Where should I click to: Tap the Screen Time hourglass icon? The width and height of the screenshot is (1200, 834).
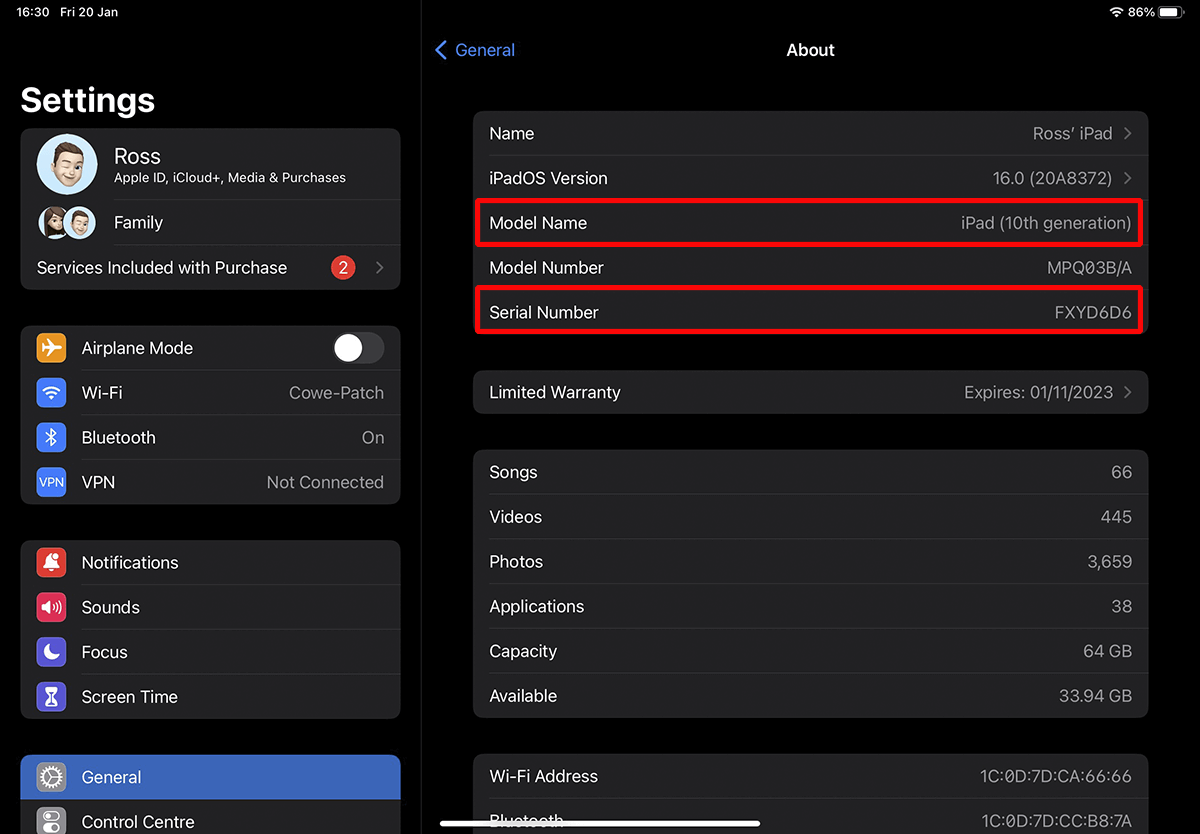[51, 697]
